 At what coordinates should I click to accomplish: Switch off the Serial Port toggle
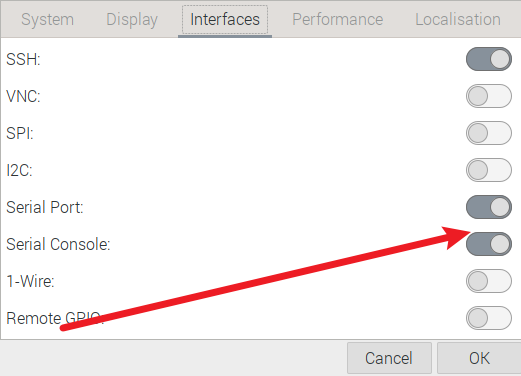(x=489, y=207)
